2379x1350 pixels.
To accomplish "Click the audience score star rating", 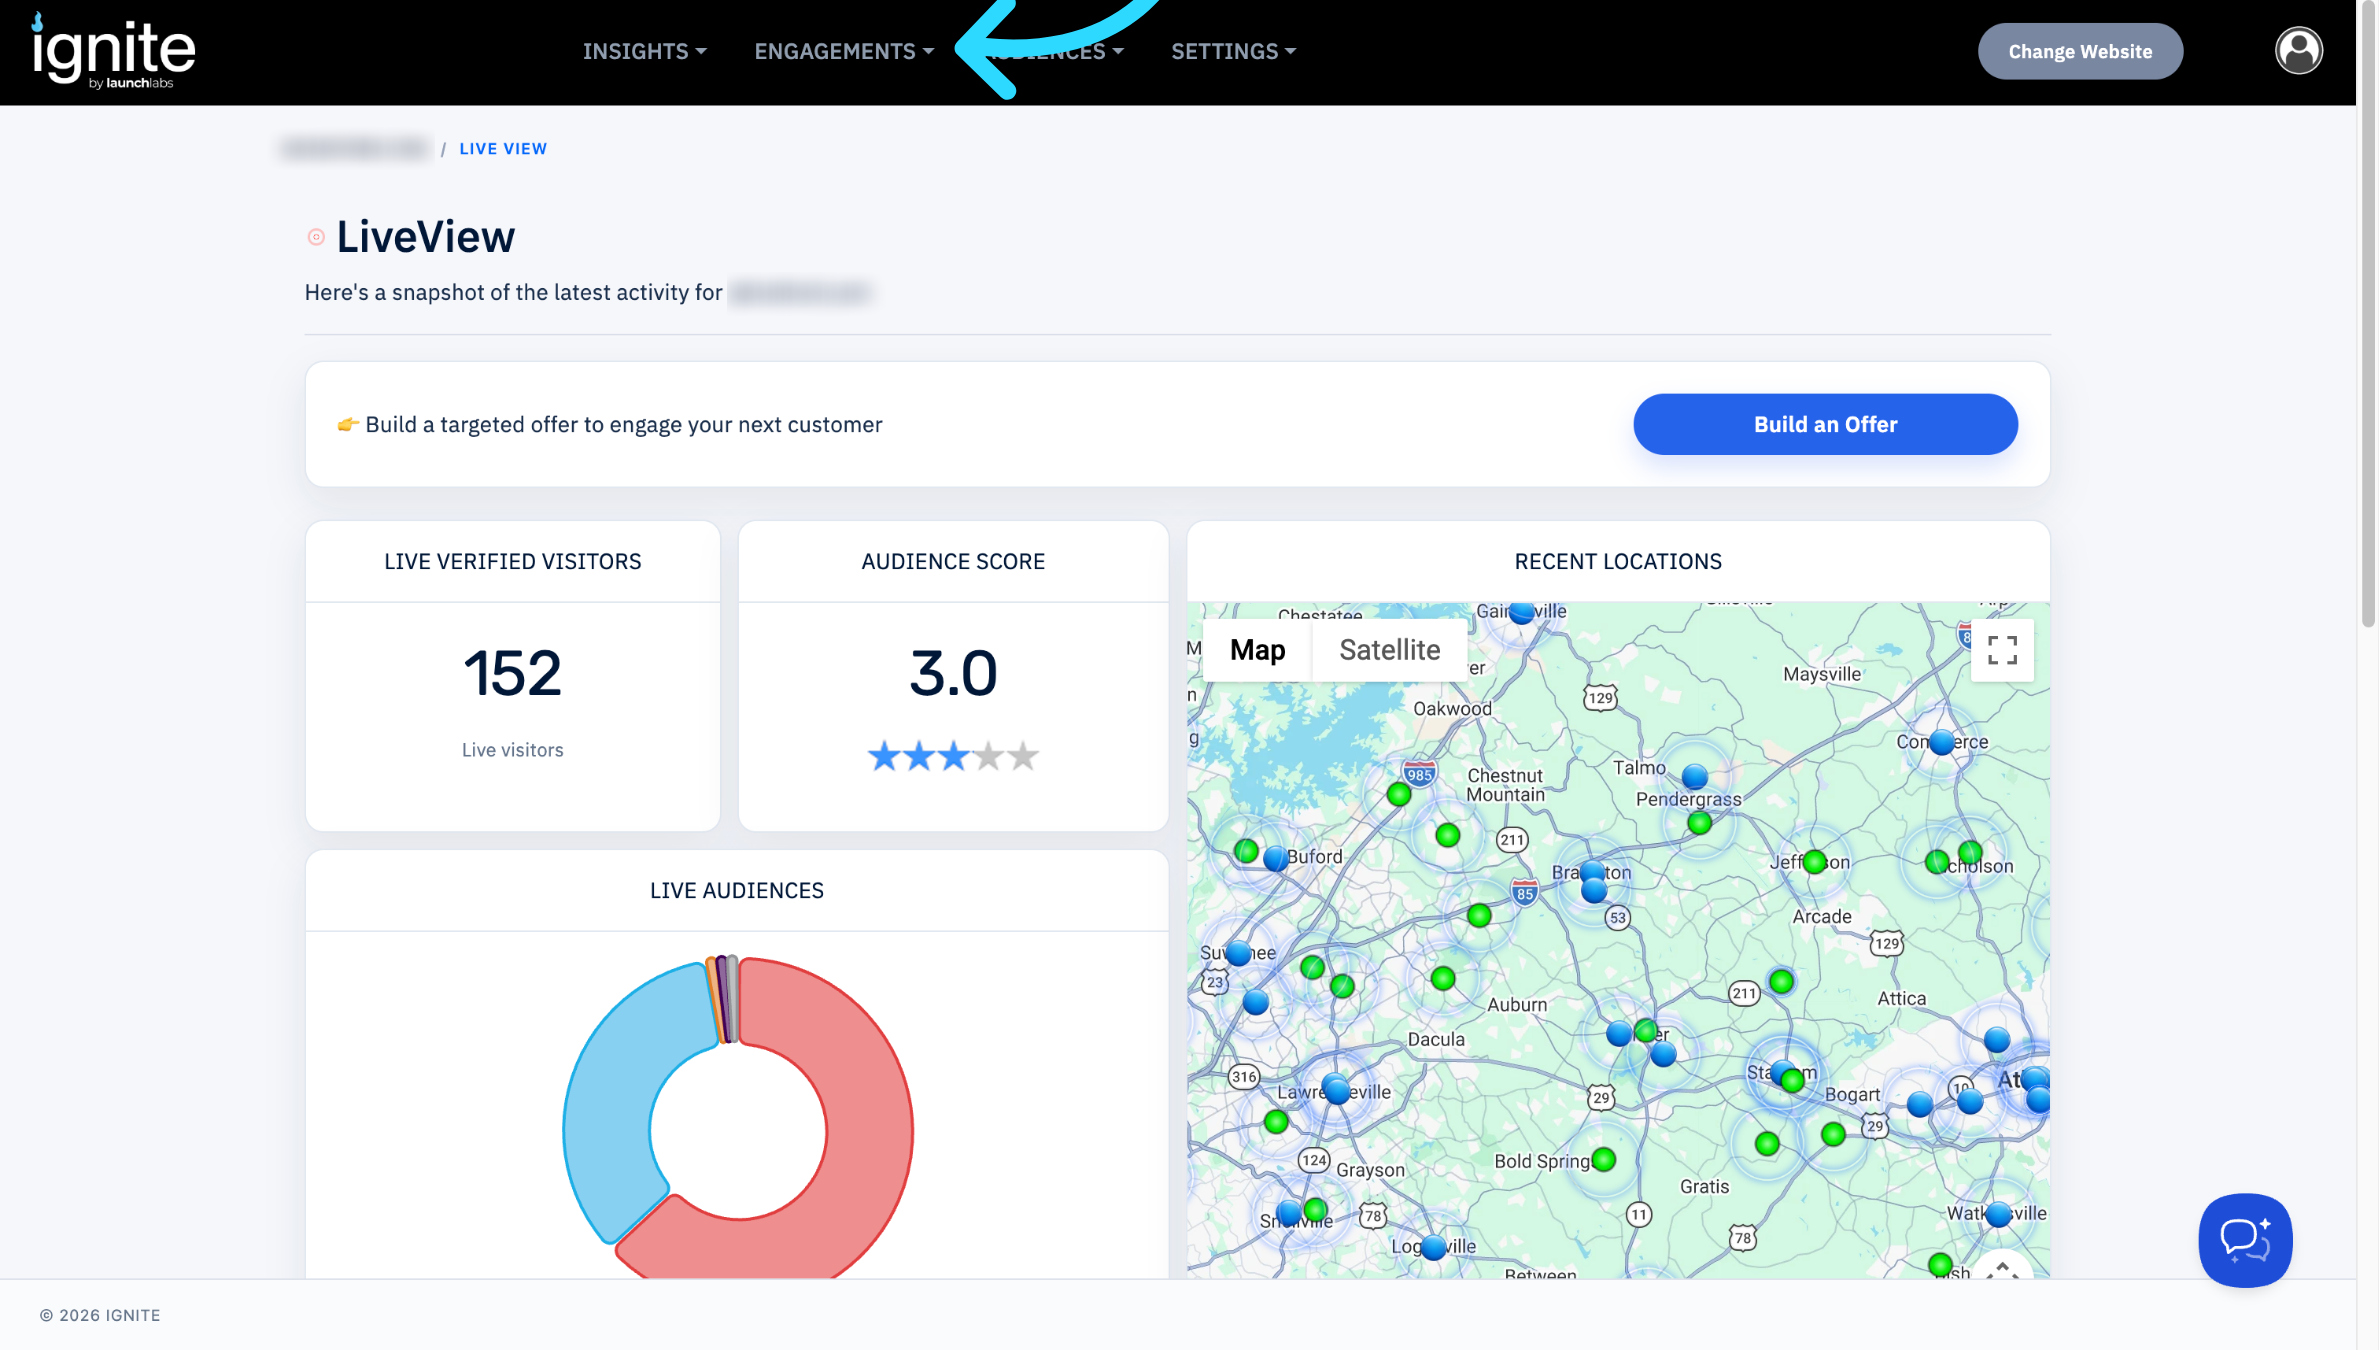I will 953,756.
